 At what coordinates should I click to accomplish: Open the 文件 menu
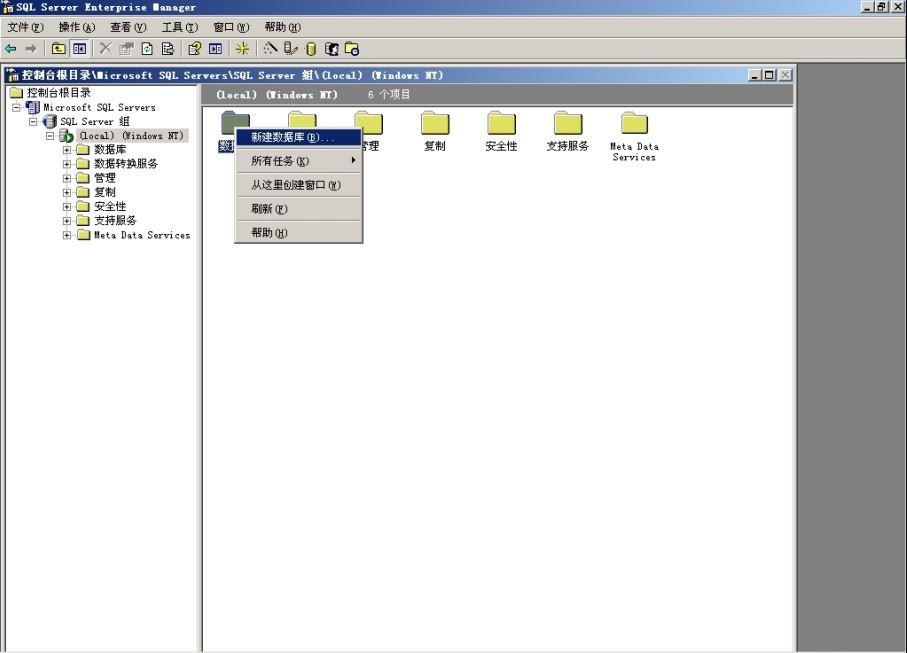coord(25,27)
